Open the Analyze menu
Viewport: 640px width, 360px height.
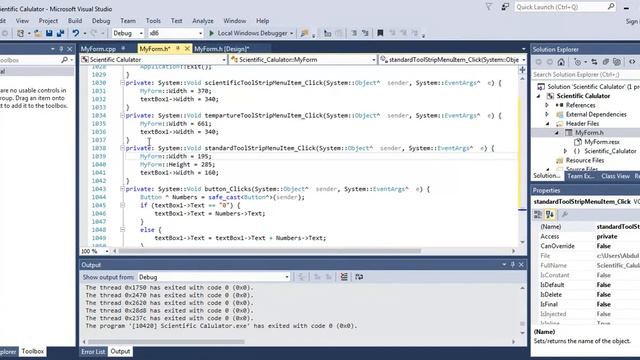click(x=203, y=21)
